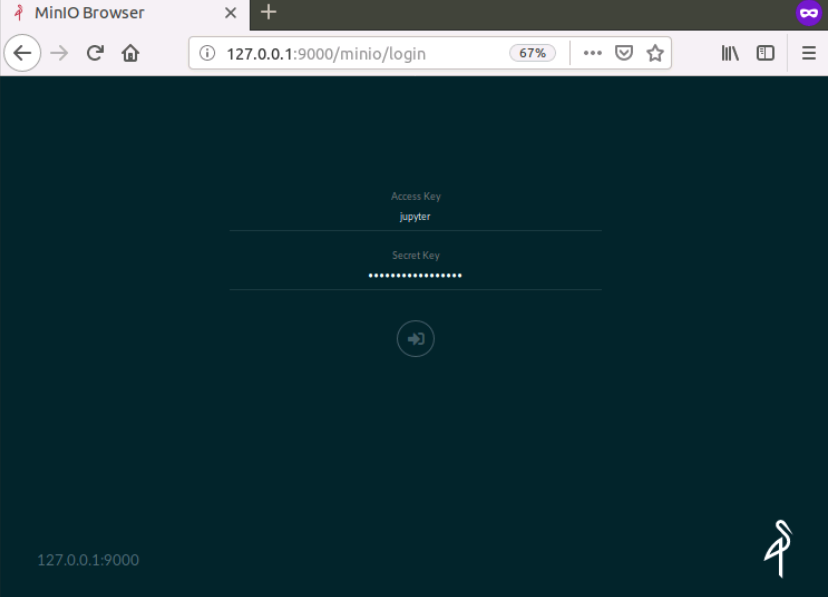Click the tracking protection shield icon
The height and width of the screenshot is (597, 828).
623,53
